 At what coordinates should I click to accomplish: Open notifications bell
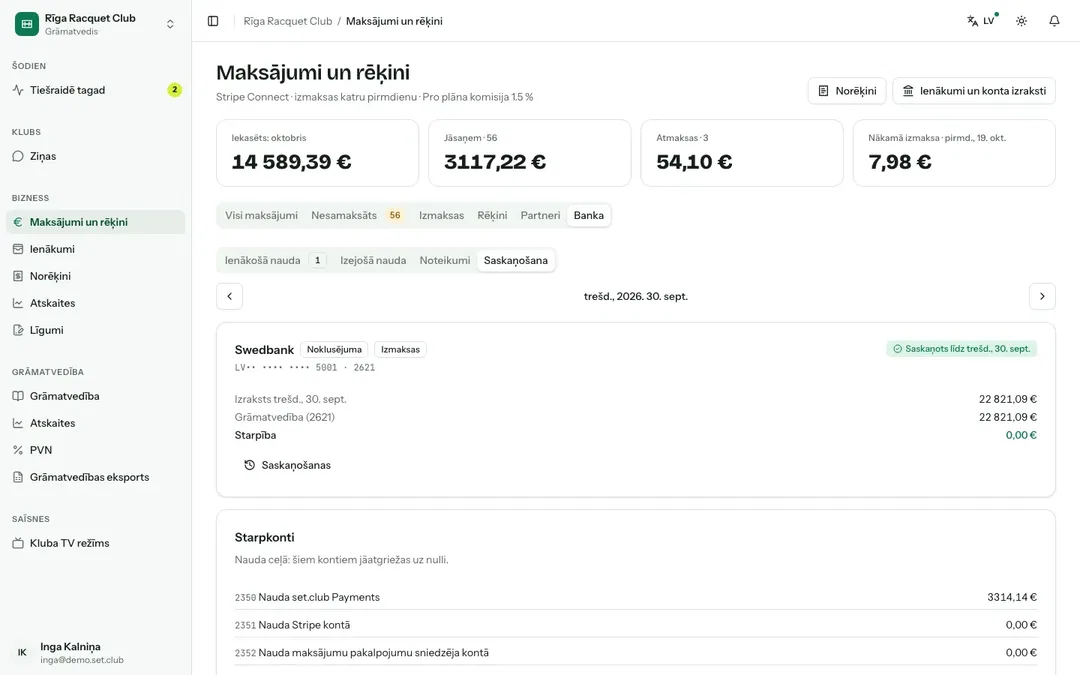(1054, 21)
